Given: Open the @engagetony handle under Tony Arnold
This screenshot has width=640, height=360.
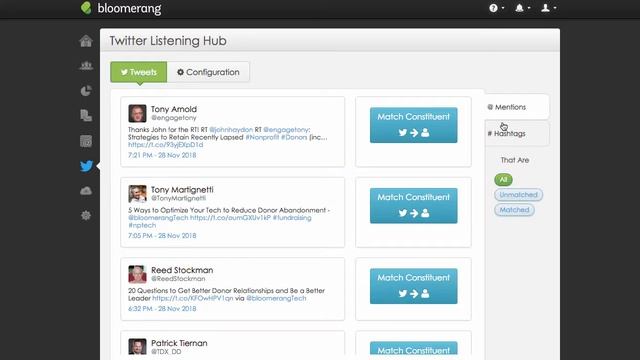Looking at the screenshot, I should (x=174, y=118).
